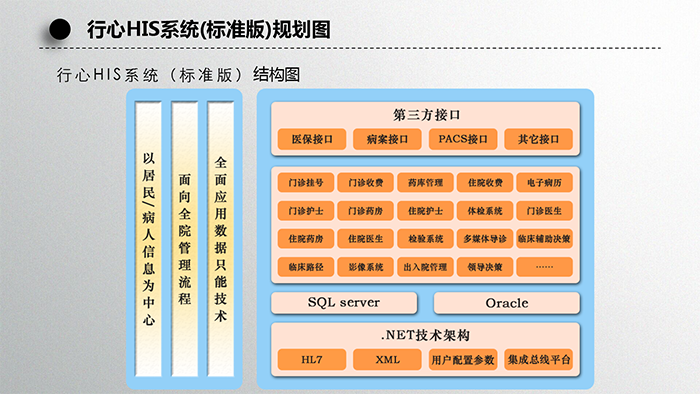The height and width of the screenshot is (394, 700).
Task: Click the PACS接口 box
Action: [x=462, y=139]
